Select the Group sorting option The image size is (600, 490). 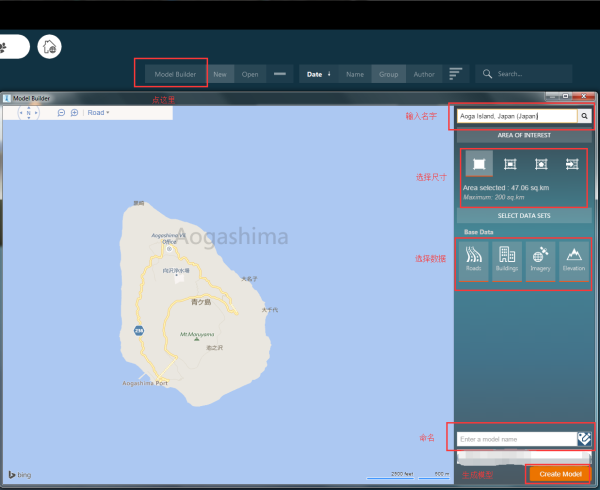[388, 74]
